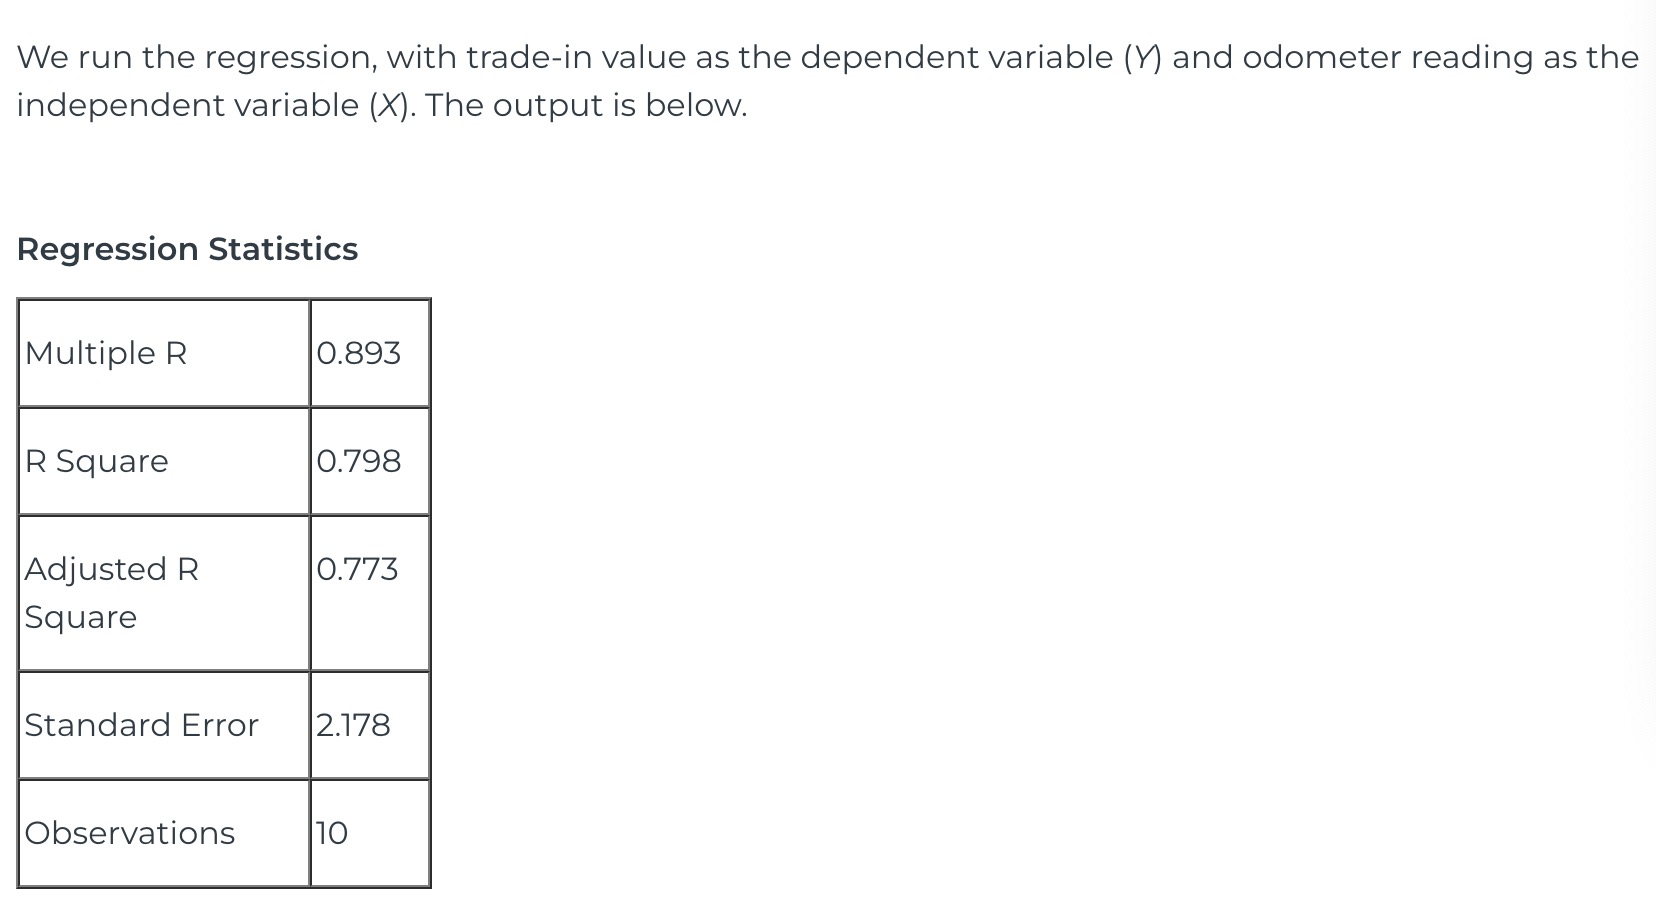Select the Standard Error label cell

(164, 725)
